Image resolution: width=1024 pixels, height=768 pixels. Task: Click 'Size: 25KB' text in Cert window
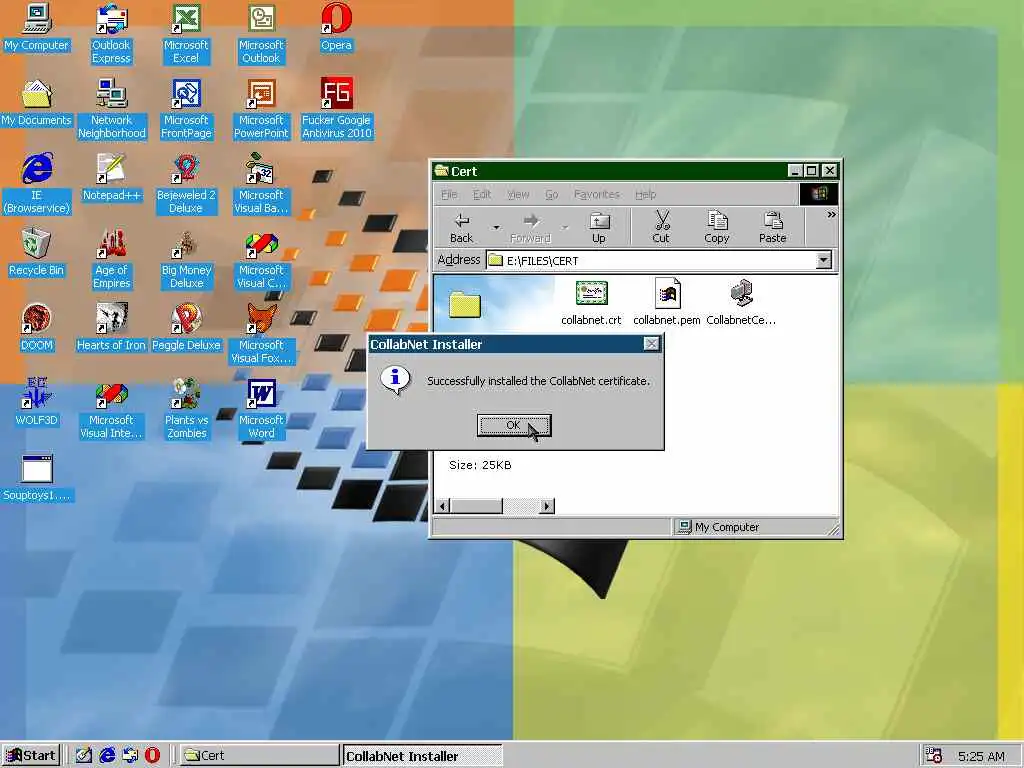coord(480,465)
